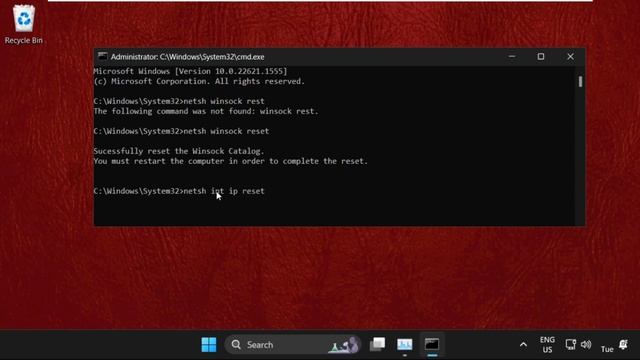
Task: Open the Windows Start menu
Action: (x=209, y=345)
